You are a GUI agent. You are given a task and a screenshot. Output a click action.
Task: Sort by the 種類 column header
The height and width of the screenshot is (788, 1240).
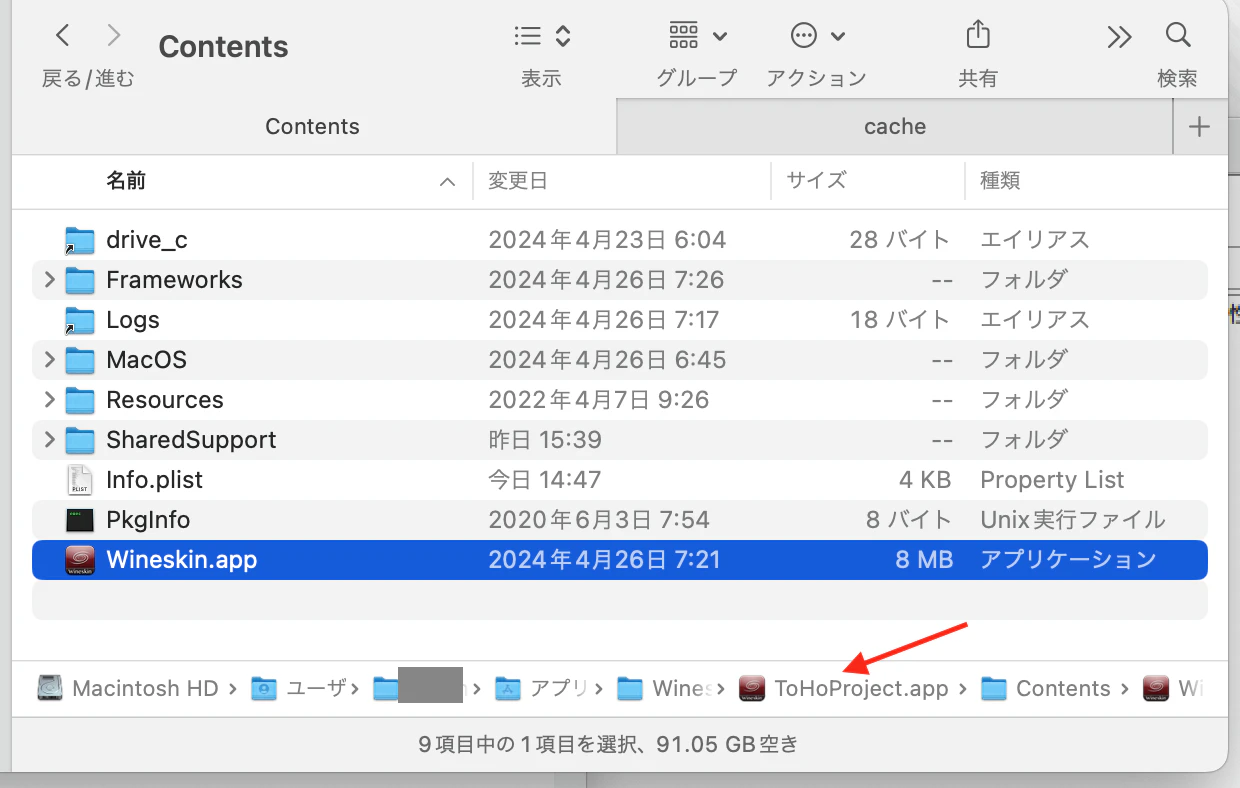point(1000,181)
